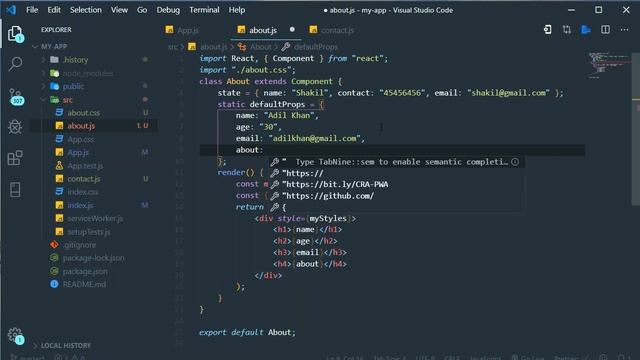
Task: Click the VS Code logo icon
Action: point(11,10)
